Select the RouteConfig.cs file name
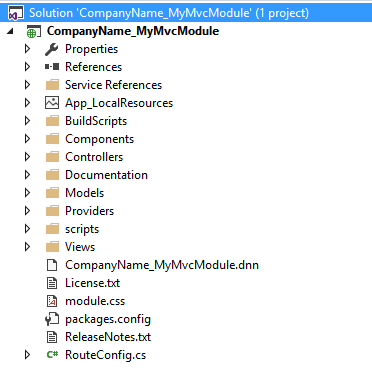 click(105, 355)
